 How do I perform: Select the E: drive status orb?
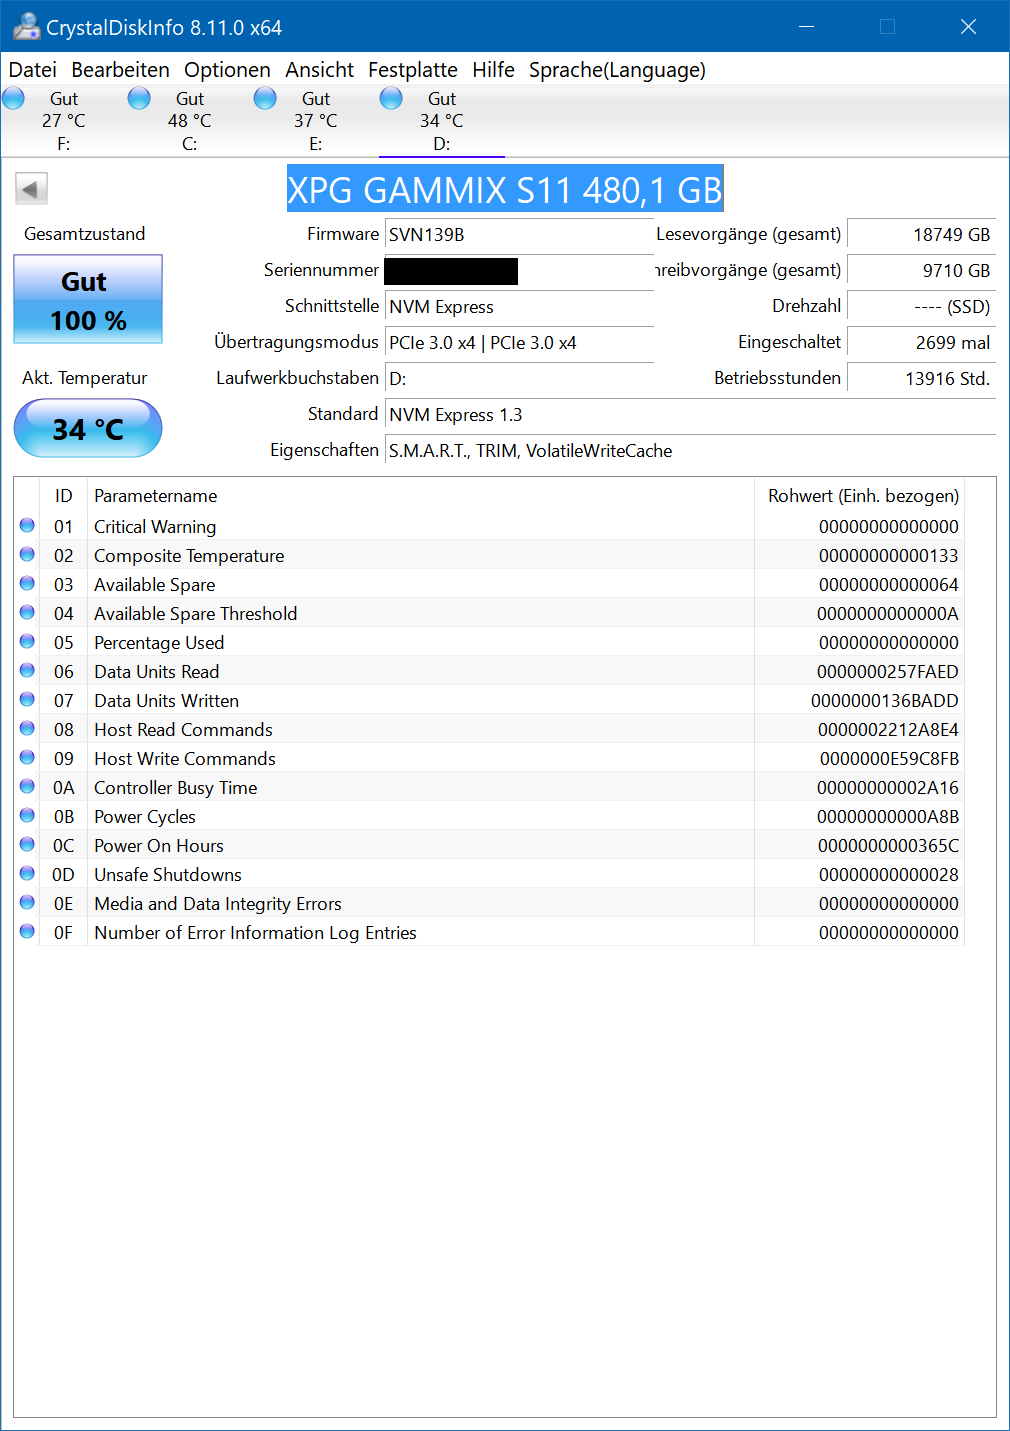click(x=265, y=98)
